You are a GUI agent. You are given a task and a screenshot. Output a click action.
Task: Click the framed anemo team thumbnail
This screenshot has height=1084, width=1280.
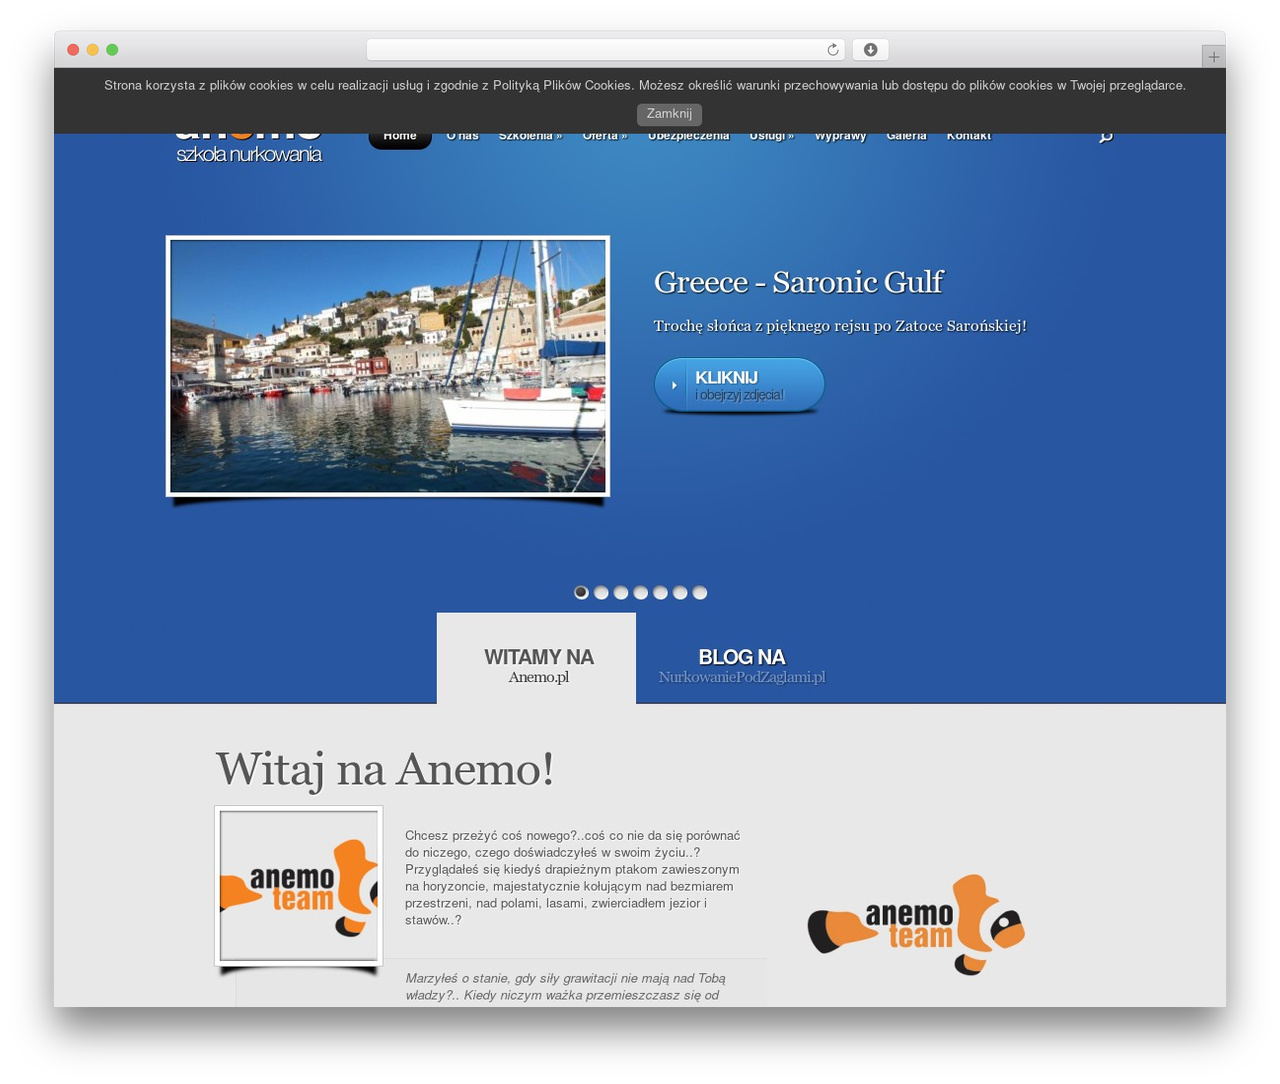pos(299,886)
